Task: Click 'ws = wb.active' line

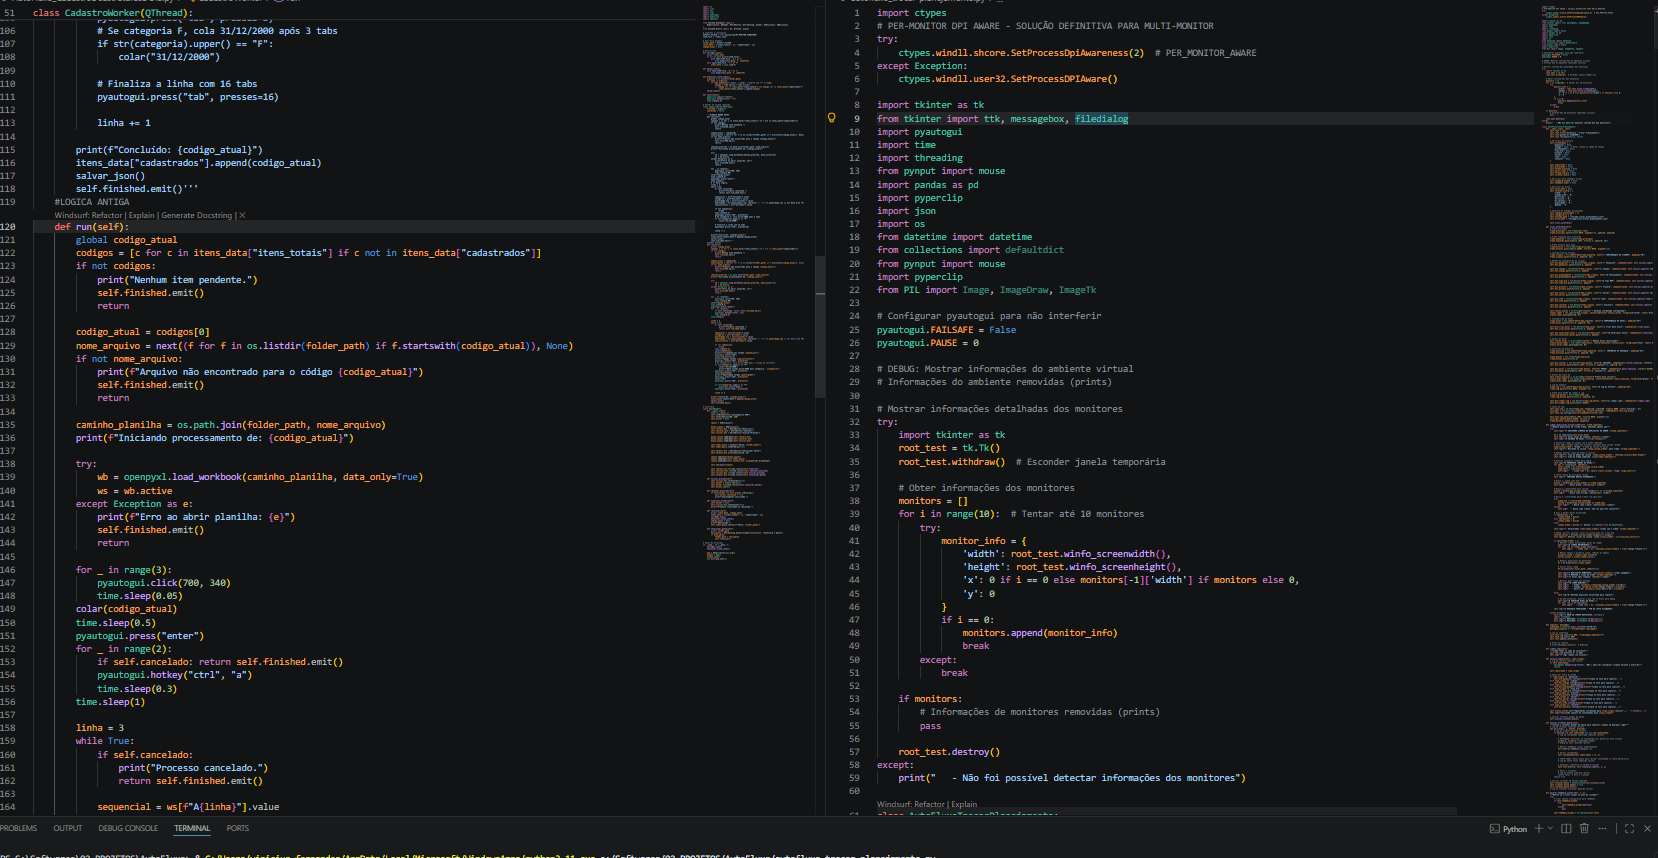Action: tap(134, 491)
